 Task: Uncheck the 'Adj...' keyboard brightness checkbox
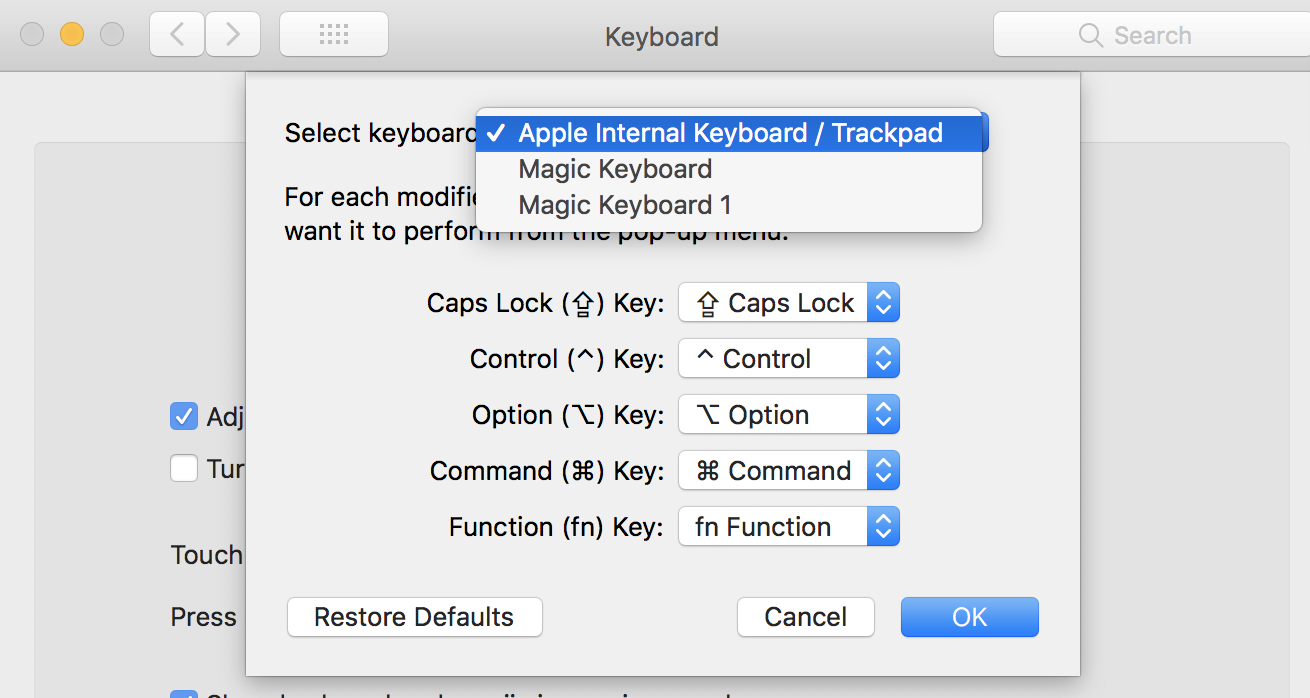click(183, 416)
